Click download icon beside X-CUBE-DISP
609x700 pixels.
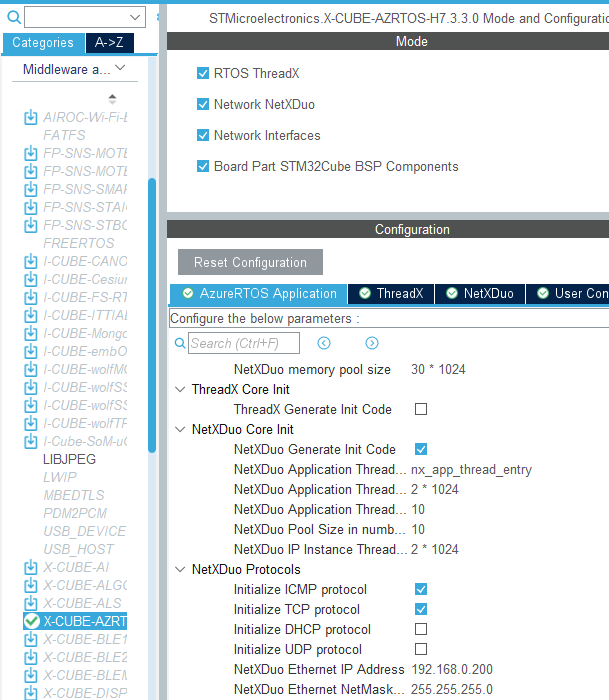(30, 693)
